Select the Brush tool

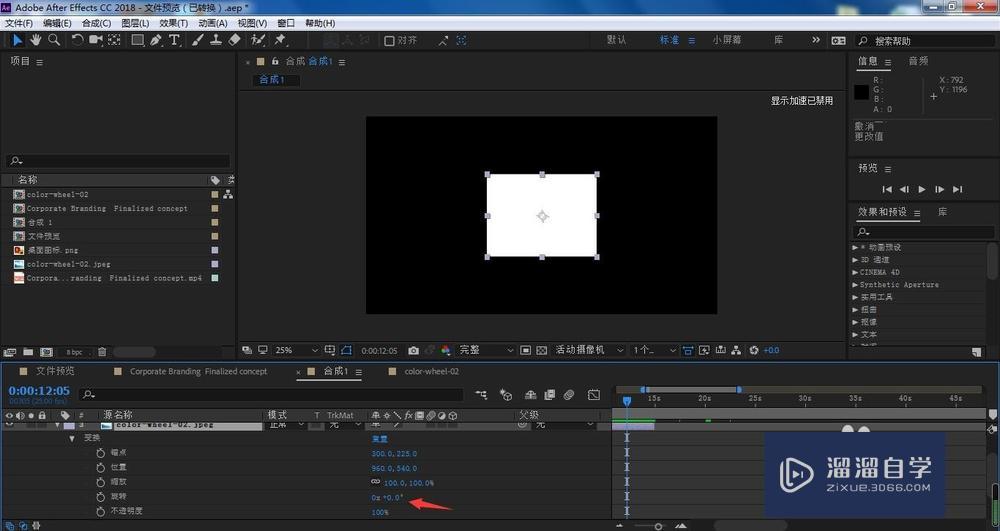click(198, 40)
